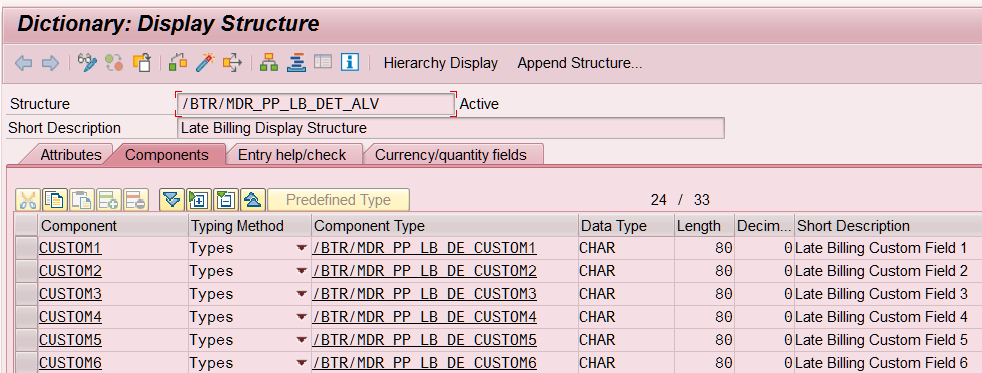Click the Length column header

click(x=704, y=226)
